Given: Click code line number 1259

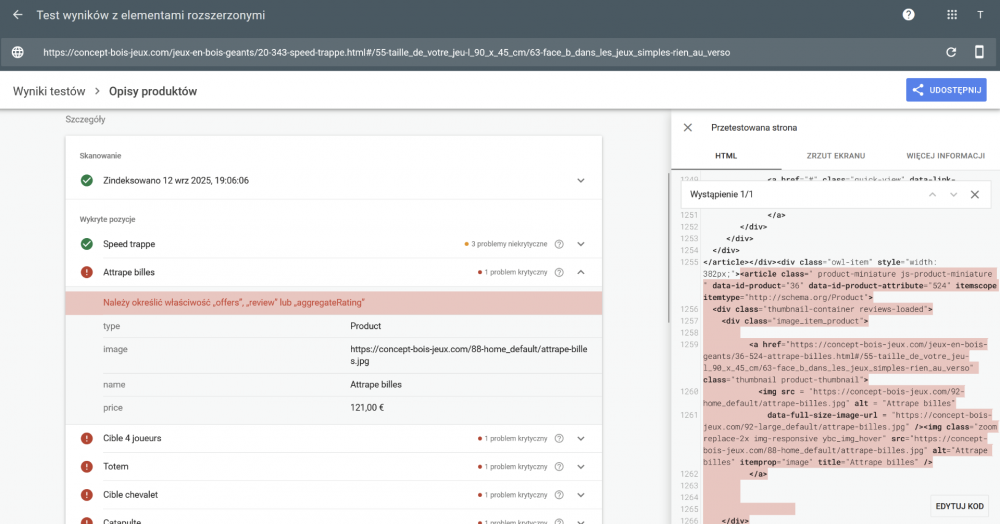Looking at the screenshot, I should point(689,344).
